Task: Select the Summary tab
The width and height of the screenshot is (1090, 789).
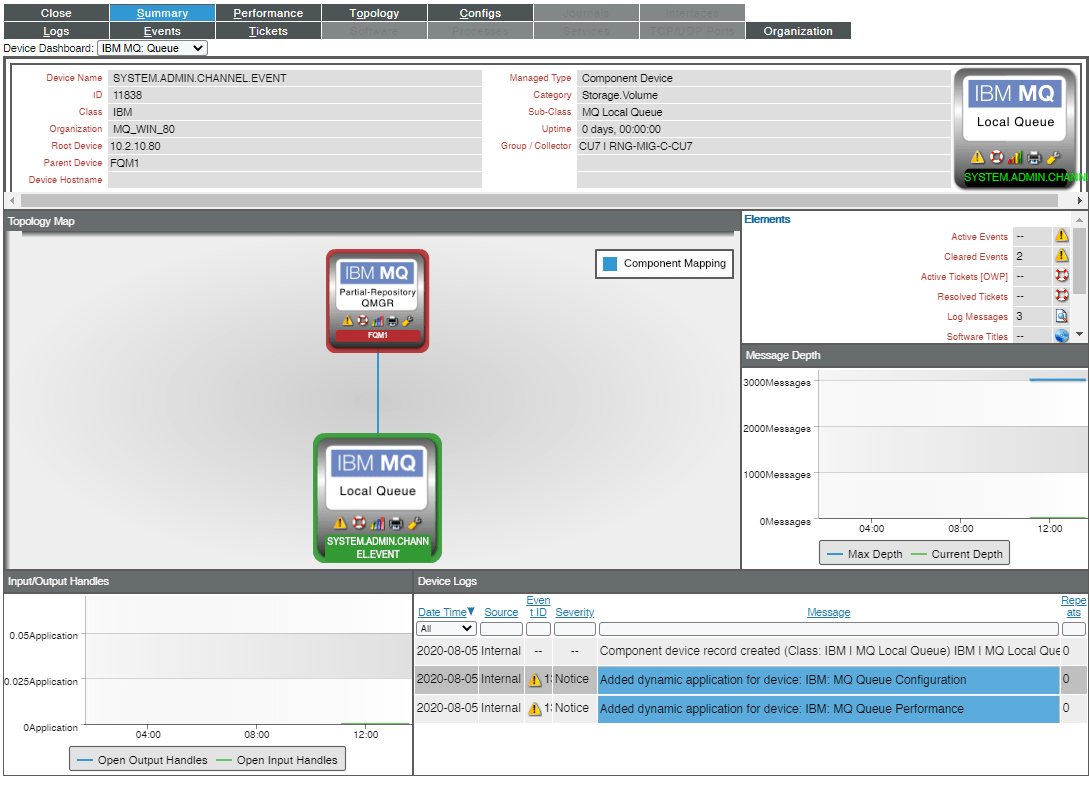Action: [x=162, y=13]
